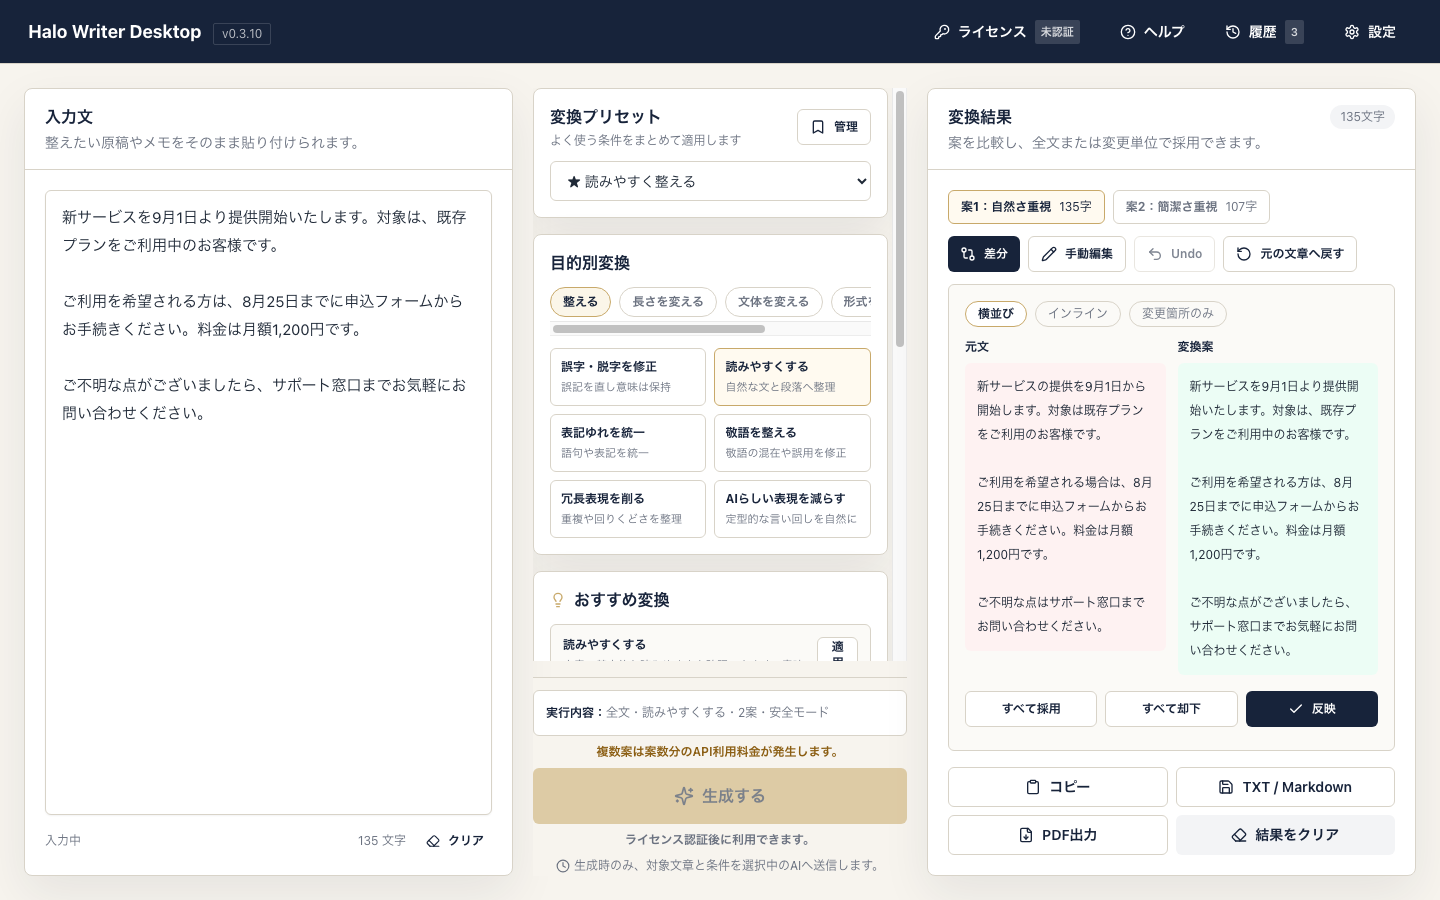Click the Halo Writer Desktop title
Screen dimensions: 1440x900
pyautogui.click(x=115, y=32)
